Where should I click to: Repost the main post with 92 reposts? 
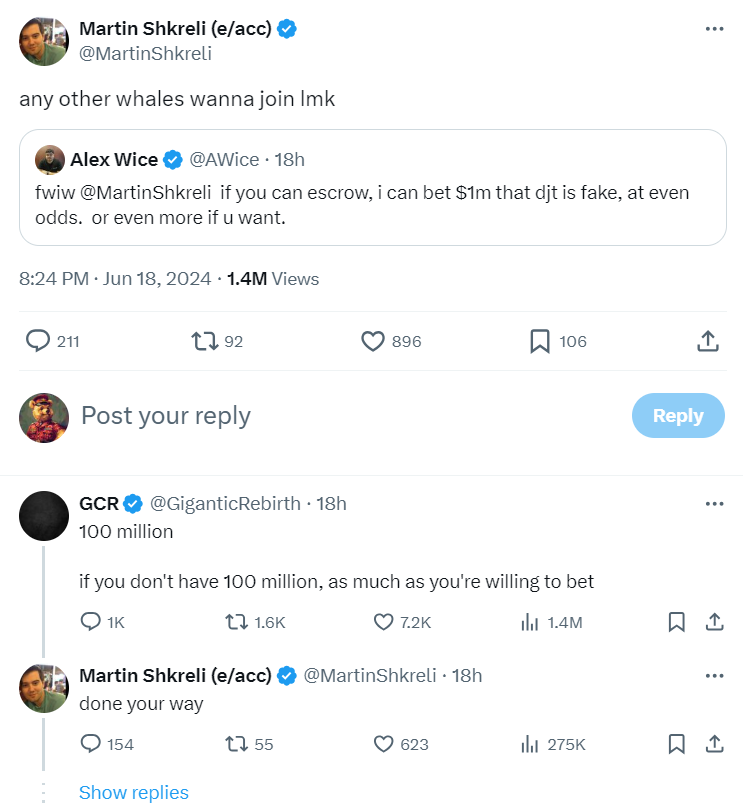[x=203, y=341]
